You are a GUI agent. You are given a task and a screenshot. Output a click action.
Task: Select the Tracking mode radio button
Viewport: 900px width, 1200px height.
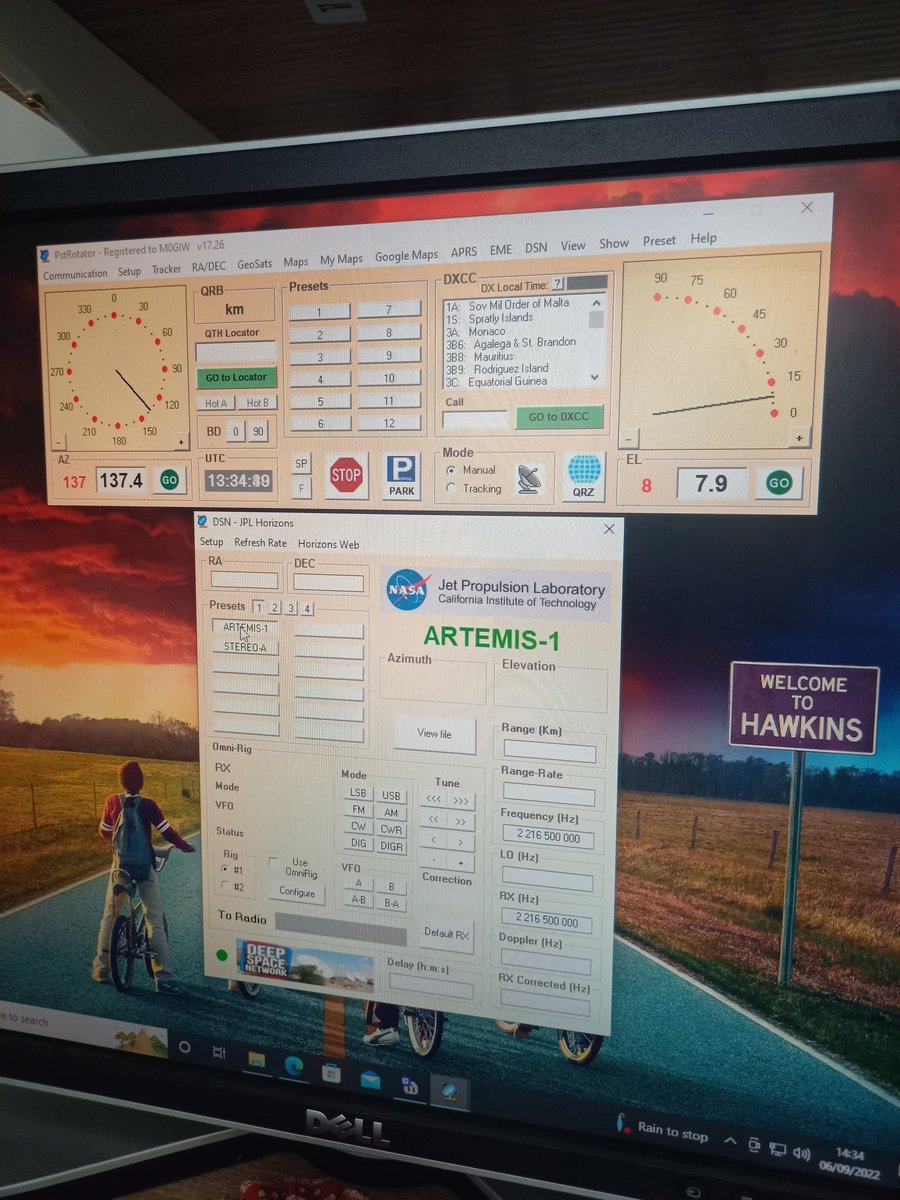[x=451, y=488]
